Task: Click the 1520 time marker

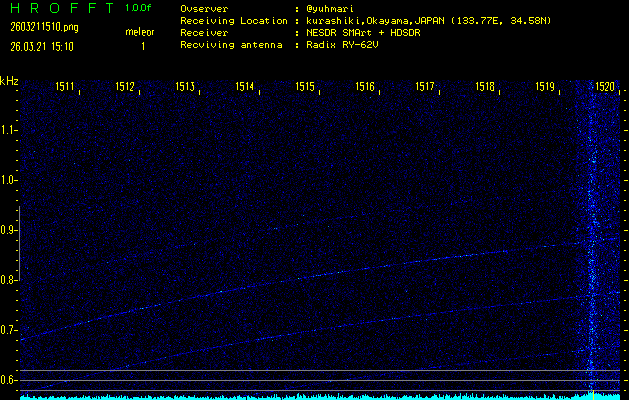Action: point(605,87)
